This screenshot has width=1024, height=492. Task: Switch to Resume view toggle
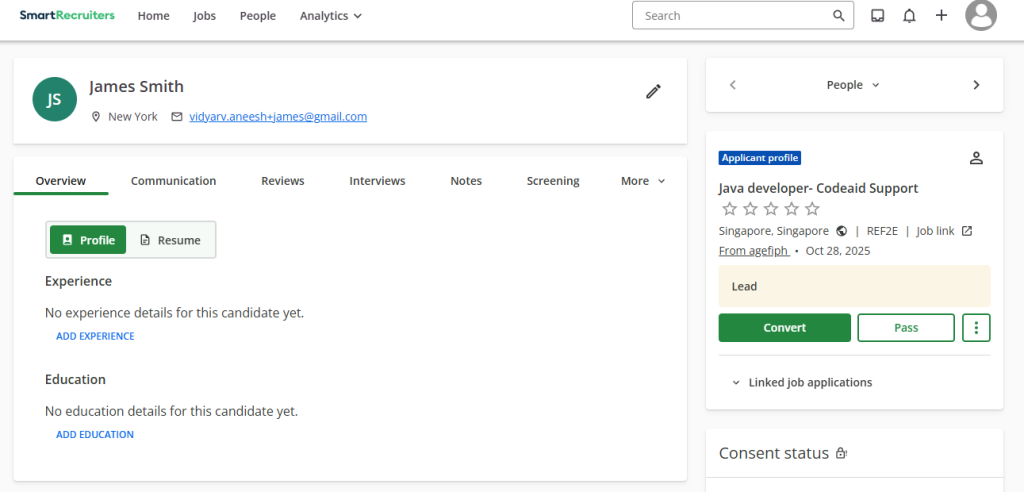pos(170,240)
